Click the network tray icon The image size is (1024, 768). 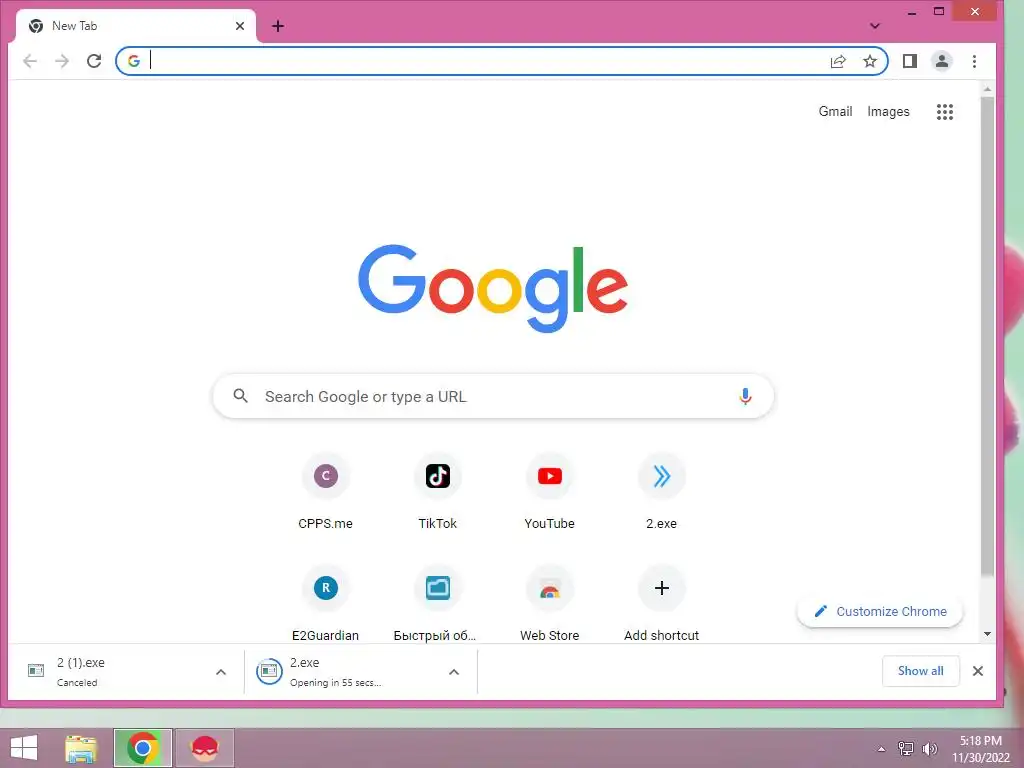coord(906,749)
